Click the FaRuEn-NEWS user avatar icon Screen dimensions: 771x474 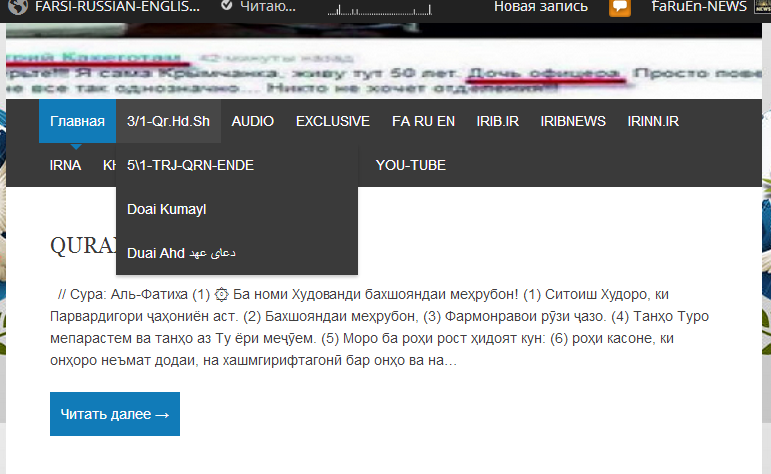pyautogui.click(x=761, y=7)
